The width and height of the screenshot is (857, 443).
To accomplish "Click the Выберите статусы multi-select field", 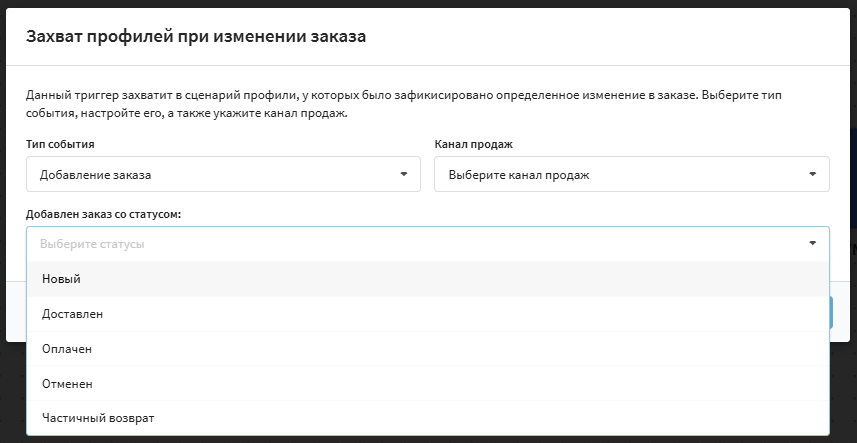I will pos(400,243).
